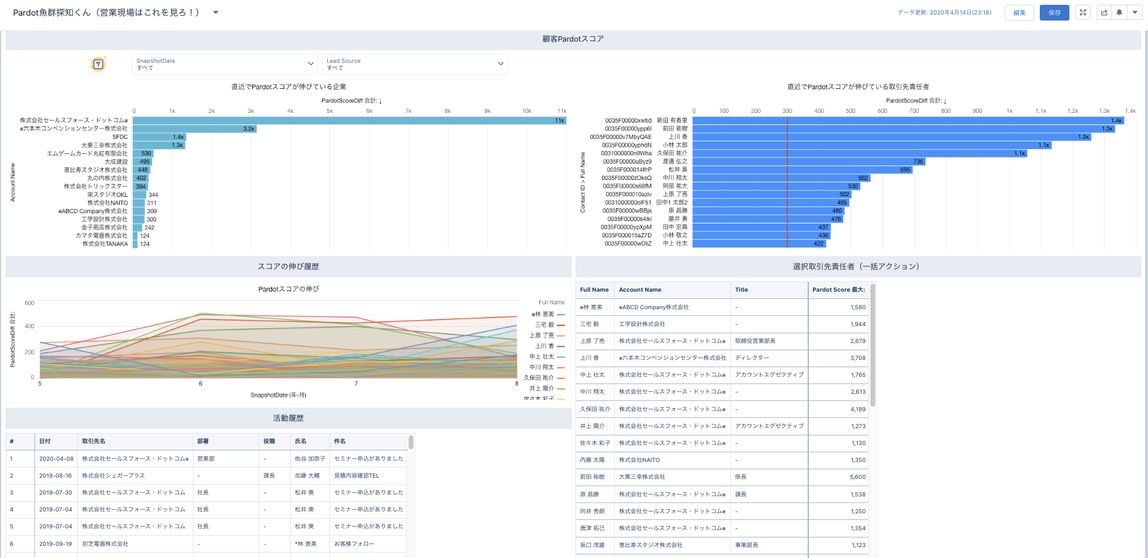The height and width of the screenshot is (558, 1148).
Task: Select the SFDC 1.4k bar
Action: tap(159, 136)
